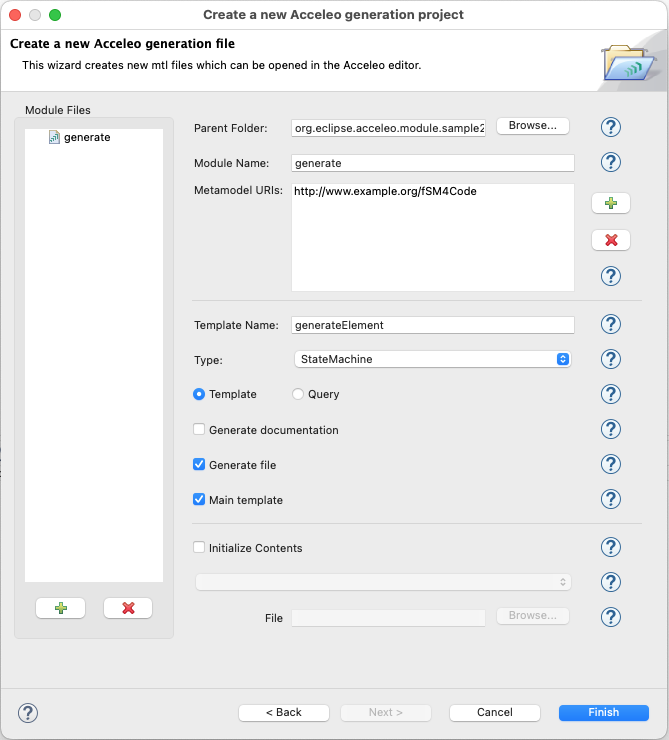Select the fSM4Code metamodel URI entry
Screen dimensions: 669x740
[x=385, y=191]
